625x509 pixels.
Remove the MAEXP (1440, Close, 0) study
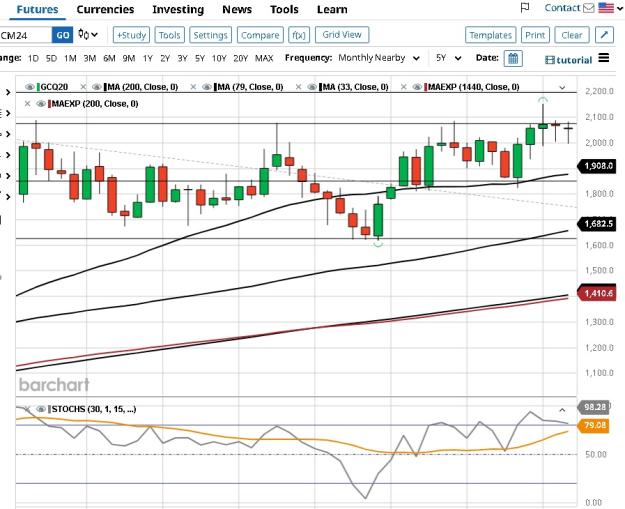pos(403,87)
